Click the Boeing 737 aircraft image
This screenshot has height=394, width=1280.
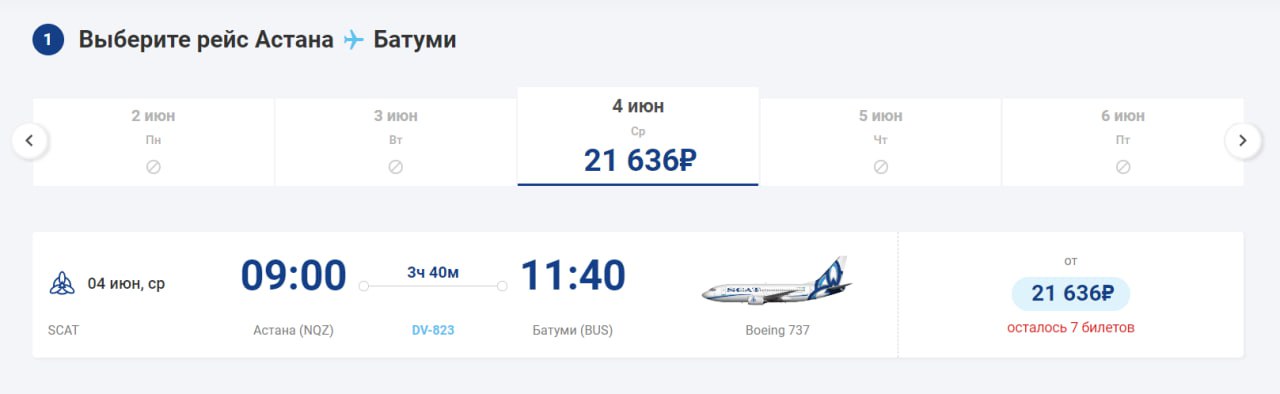777,281
